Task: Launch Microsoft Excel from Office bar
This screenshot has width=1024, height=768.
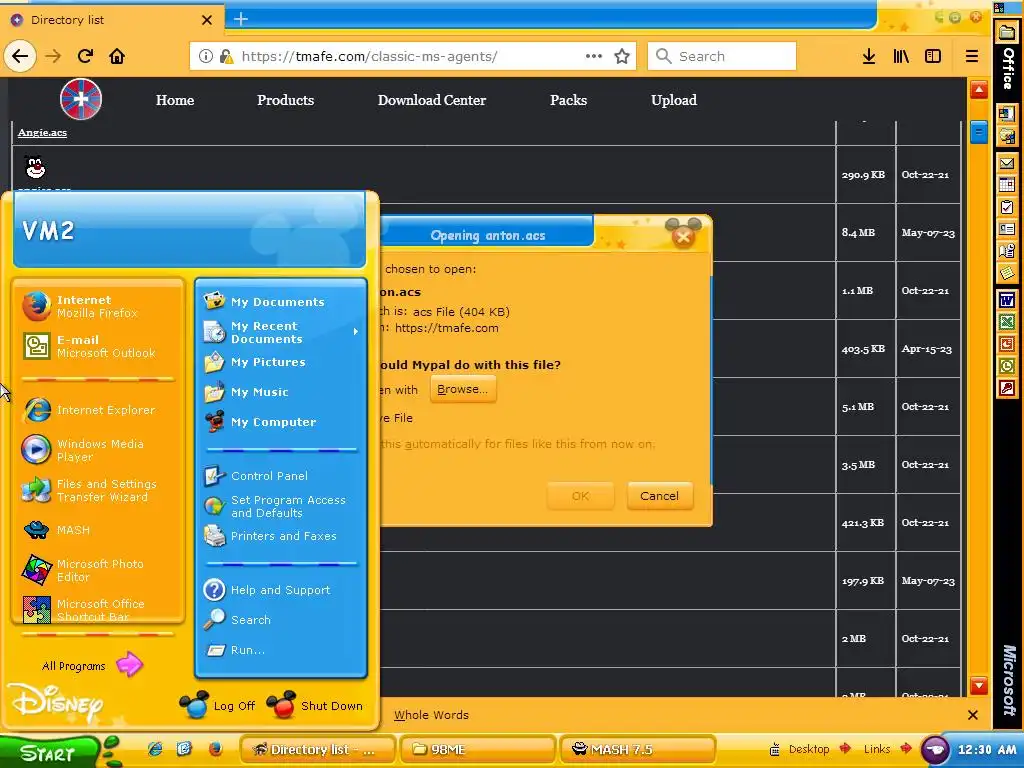Action: 1007,322
